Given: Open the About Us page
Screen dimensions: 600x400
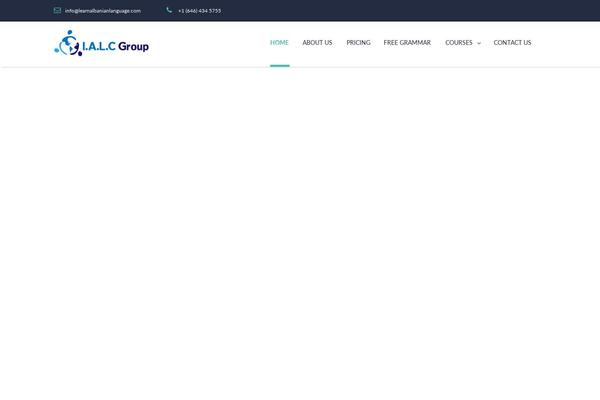Looking at the screenshot, I should (317, 42).
